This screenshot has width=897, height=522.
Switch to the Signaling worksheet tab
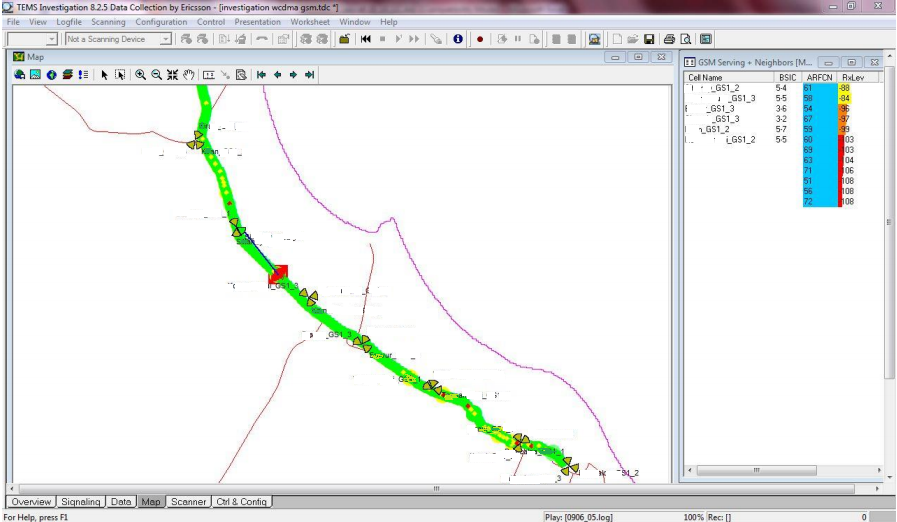[81, 501]
